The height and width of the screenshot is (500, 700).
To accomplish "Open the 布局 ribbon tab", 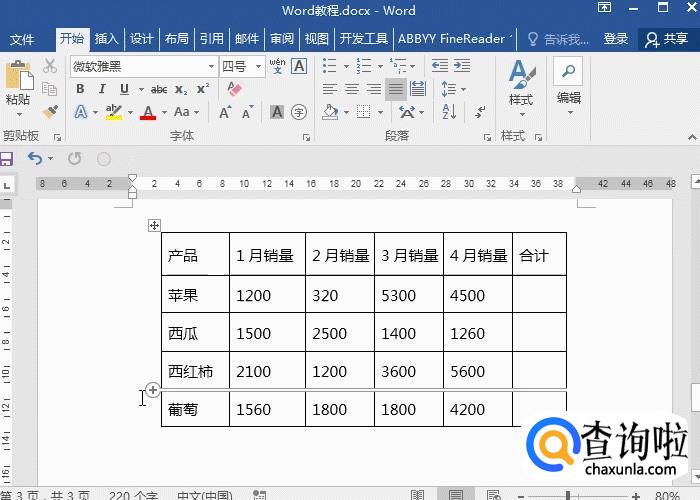I will 176,39.
